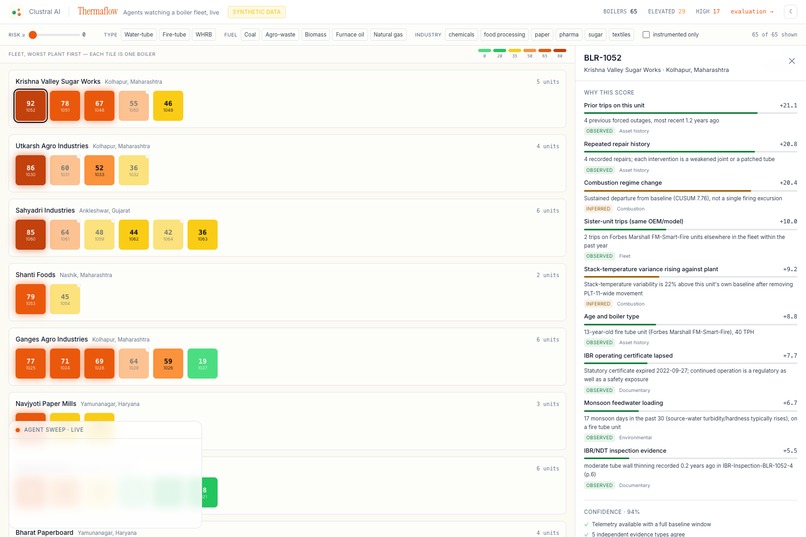This screenshot has width=806, height=537.
Task: Filter by paper industry
Action: point(542,34)
